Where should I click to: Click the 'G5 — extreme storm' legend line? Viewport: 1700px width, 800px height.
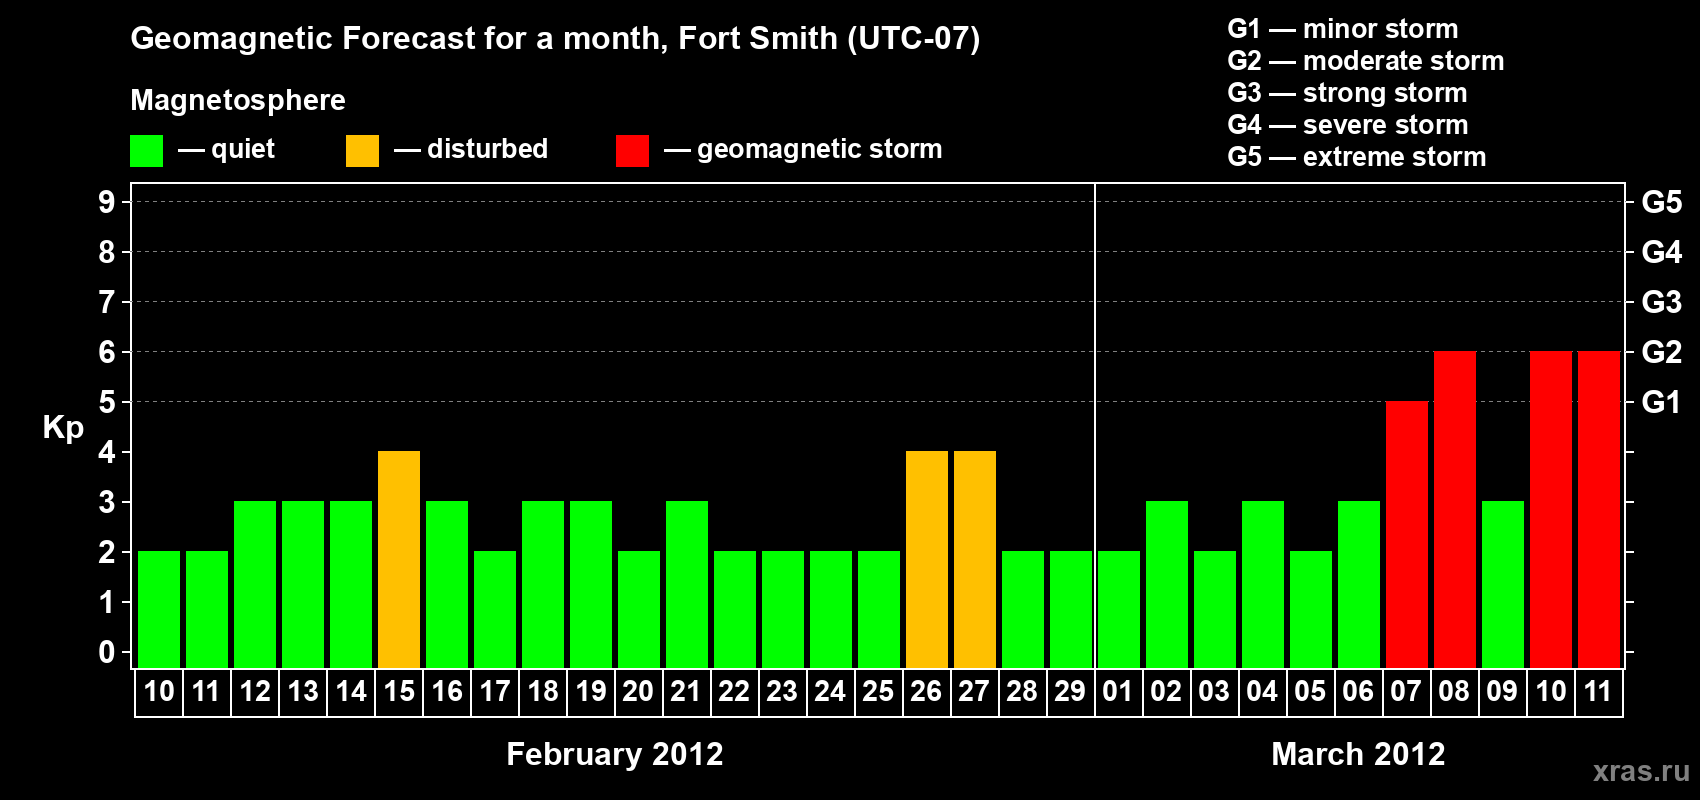pos(1356,157)
